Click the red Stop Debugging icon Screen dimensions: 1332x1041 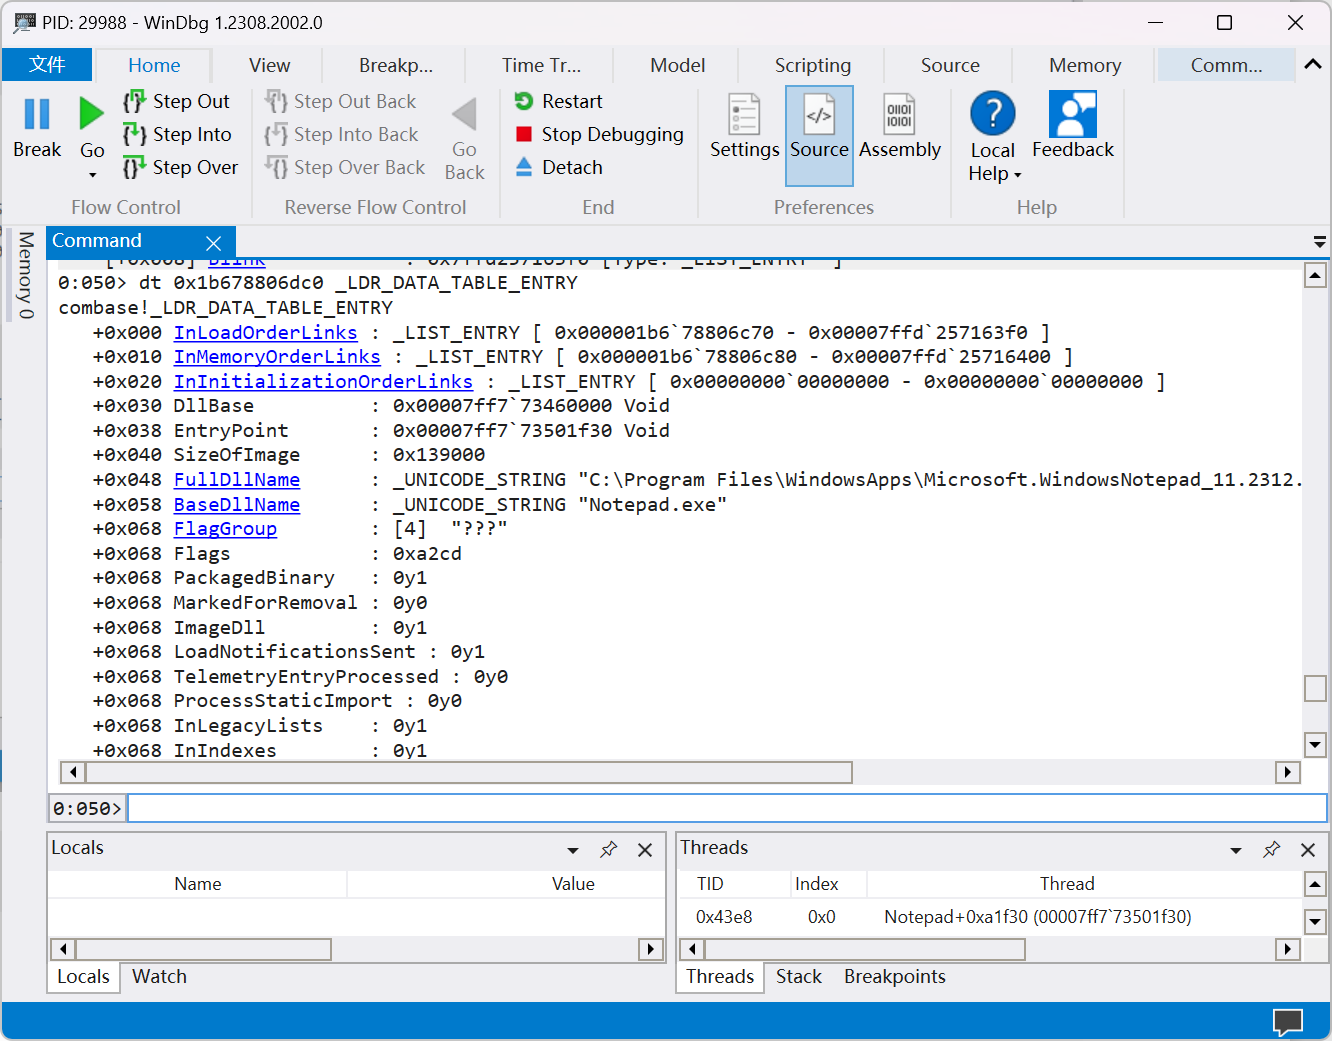pyautogui.click(x=524, y=134)
